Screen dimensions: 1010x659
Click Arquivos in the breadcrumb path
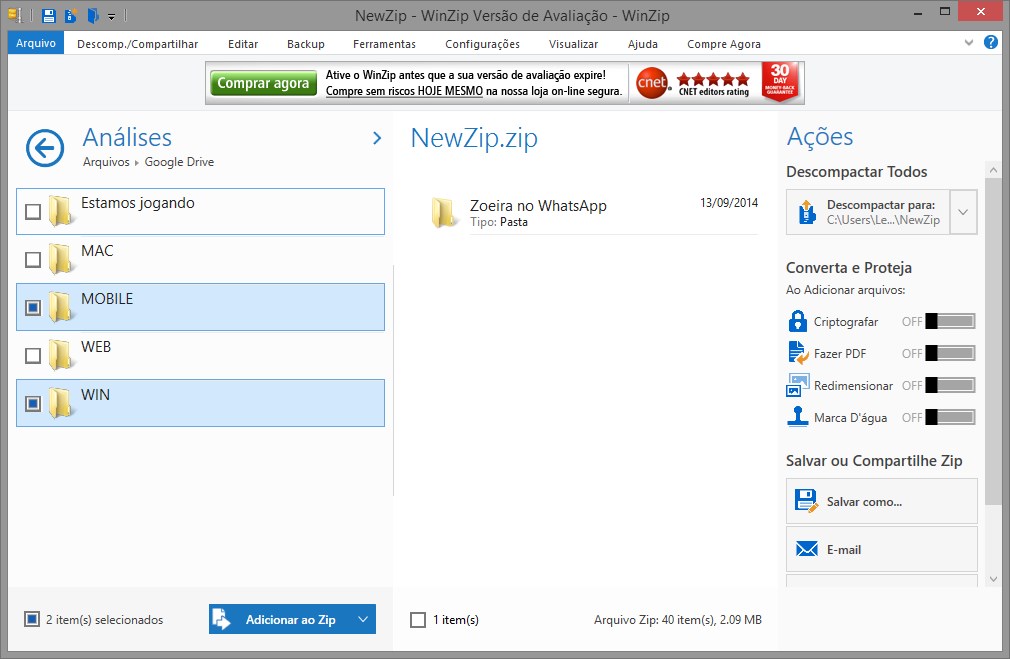point(106,162)
